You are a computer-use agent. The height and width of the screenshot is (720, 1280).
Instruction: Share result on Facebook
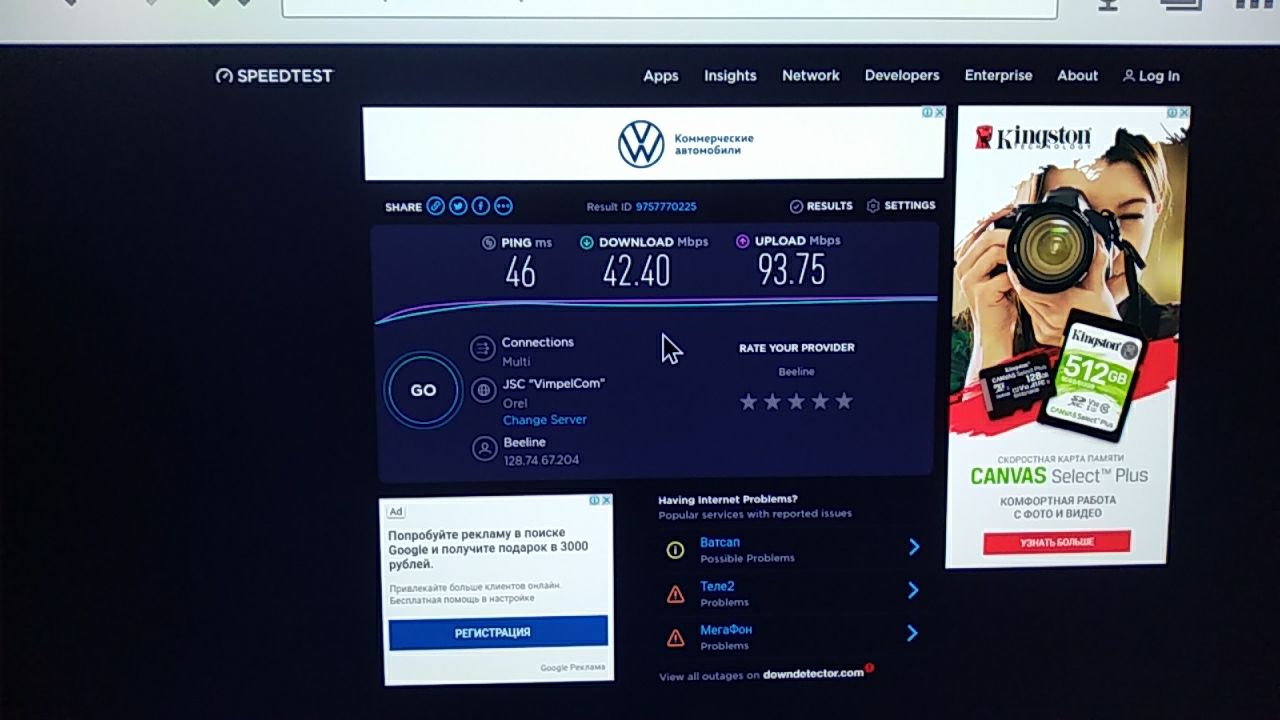tap(481, 206)
